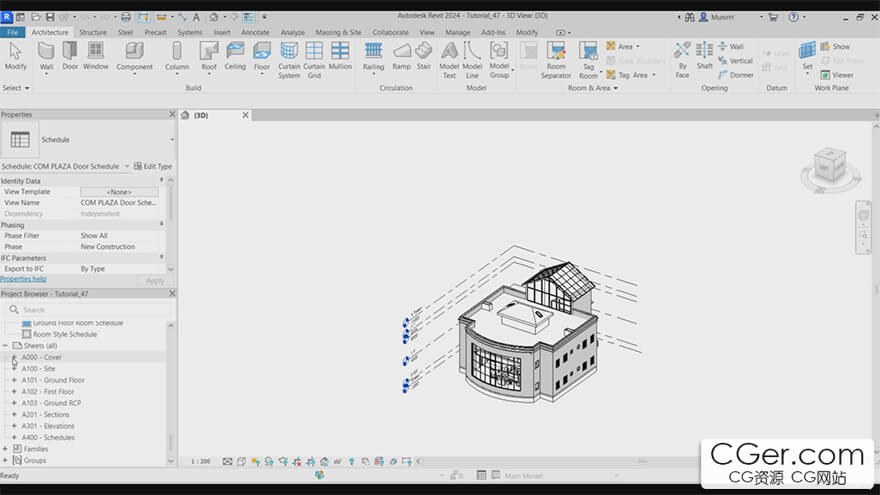Screen dimensions: 880x495
Task: Close the Project Browser panel
Action: pos(172,294)
